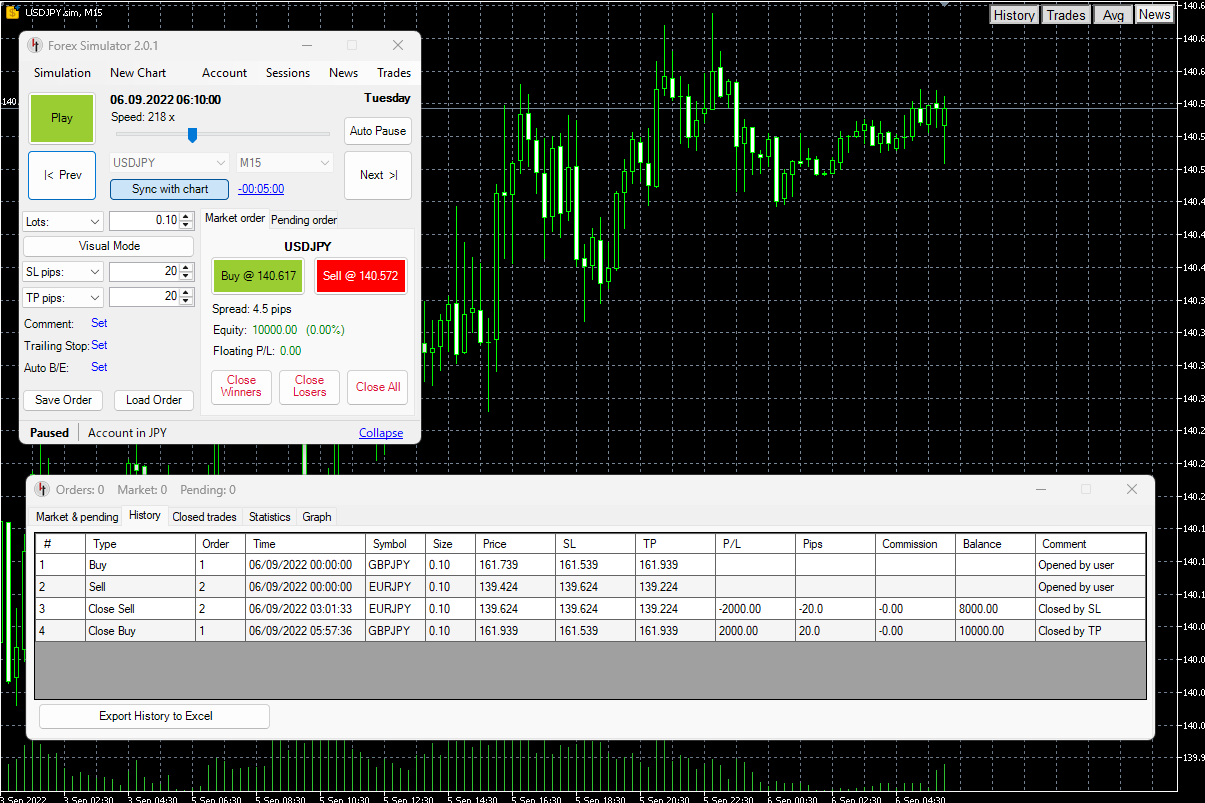Switch to the Pending order tab

tap(304, 220)
